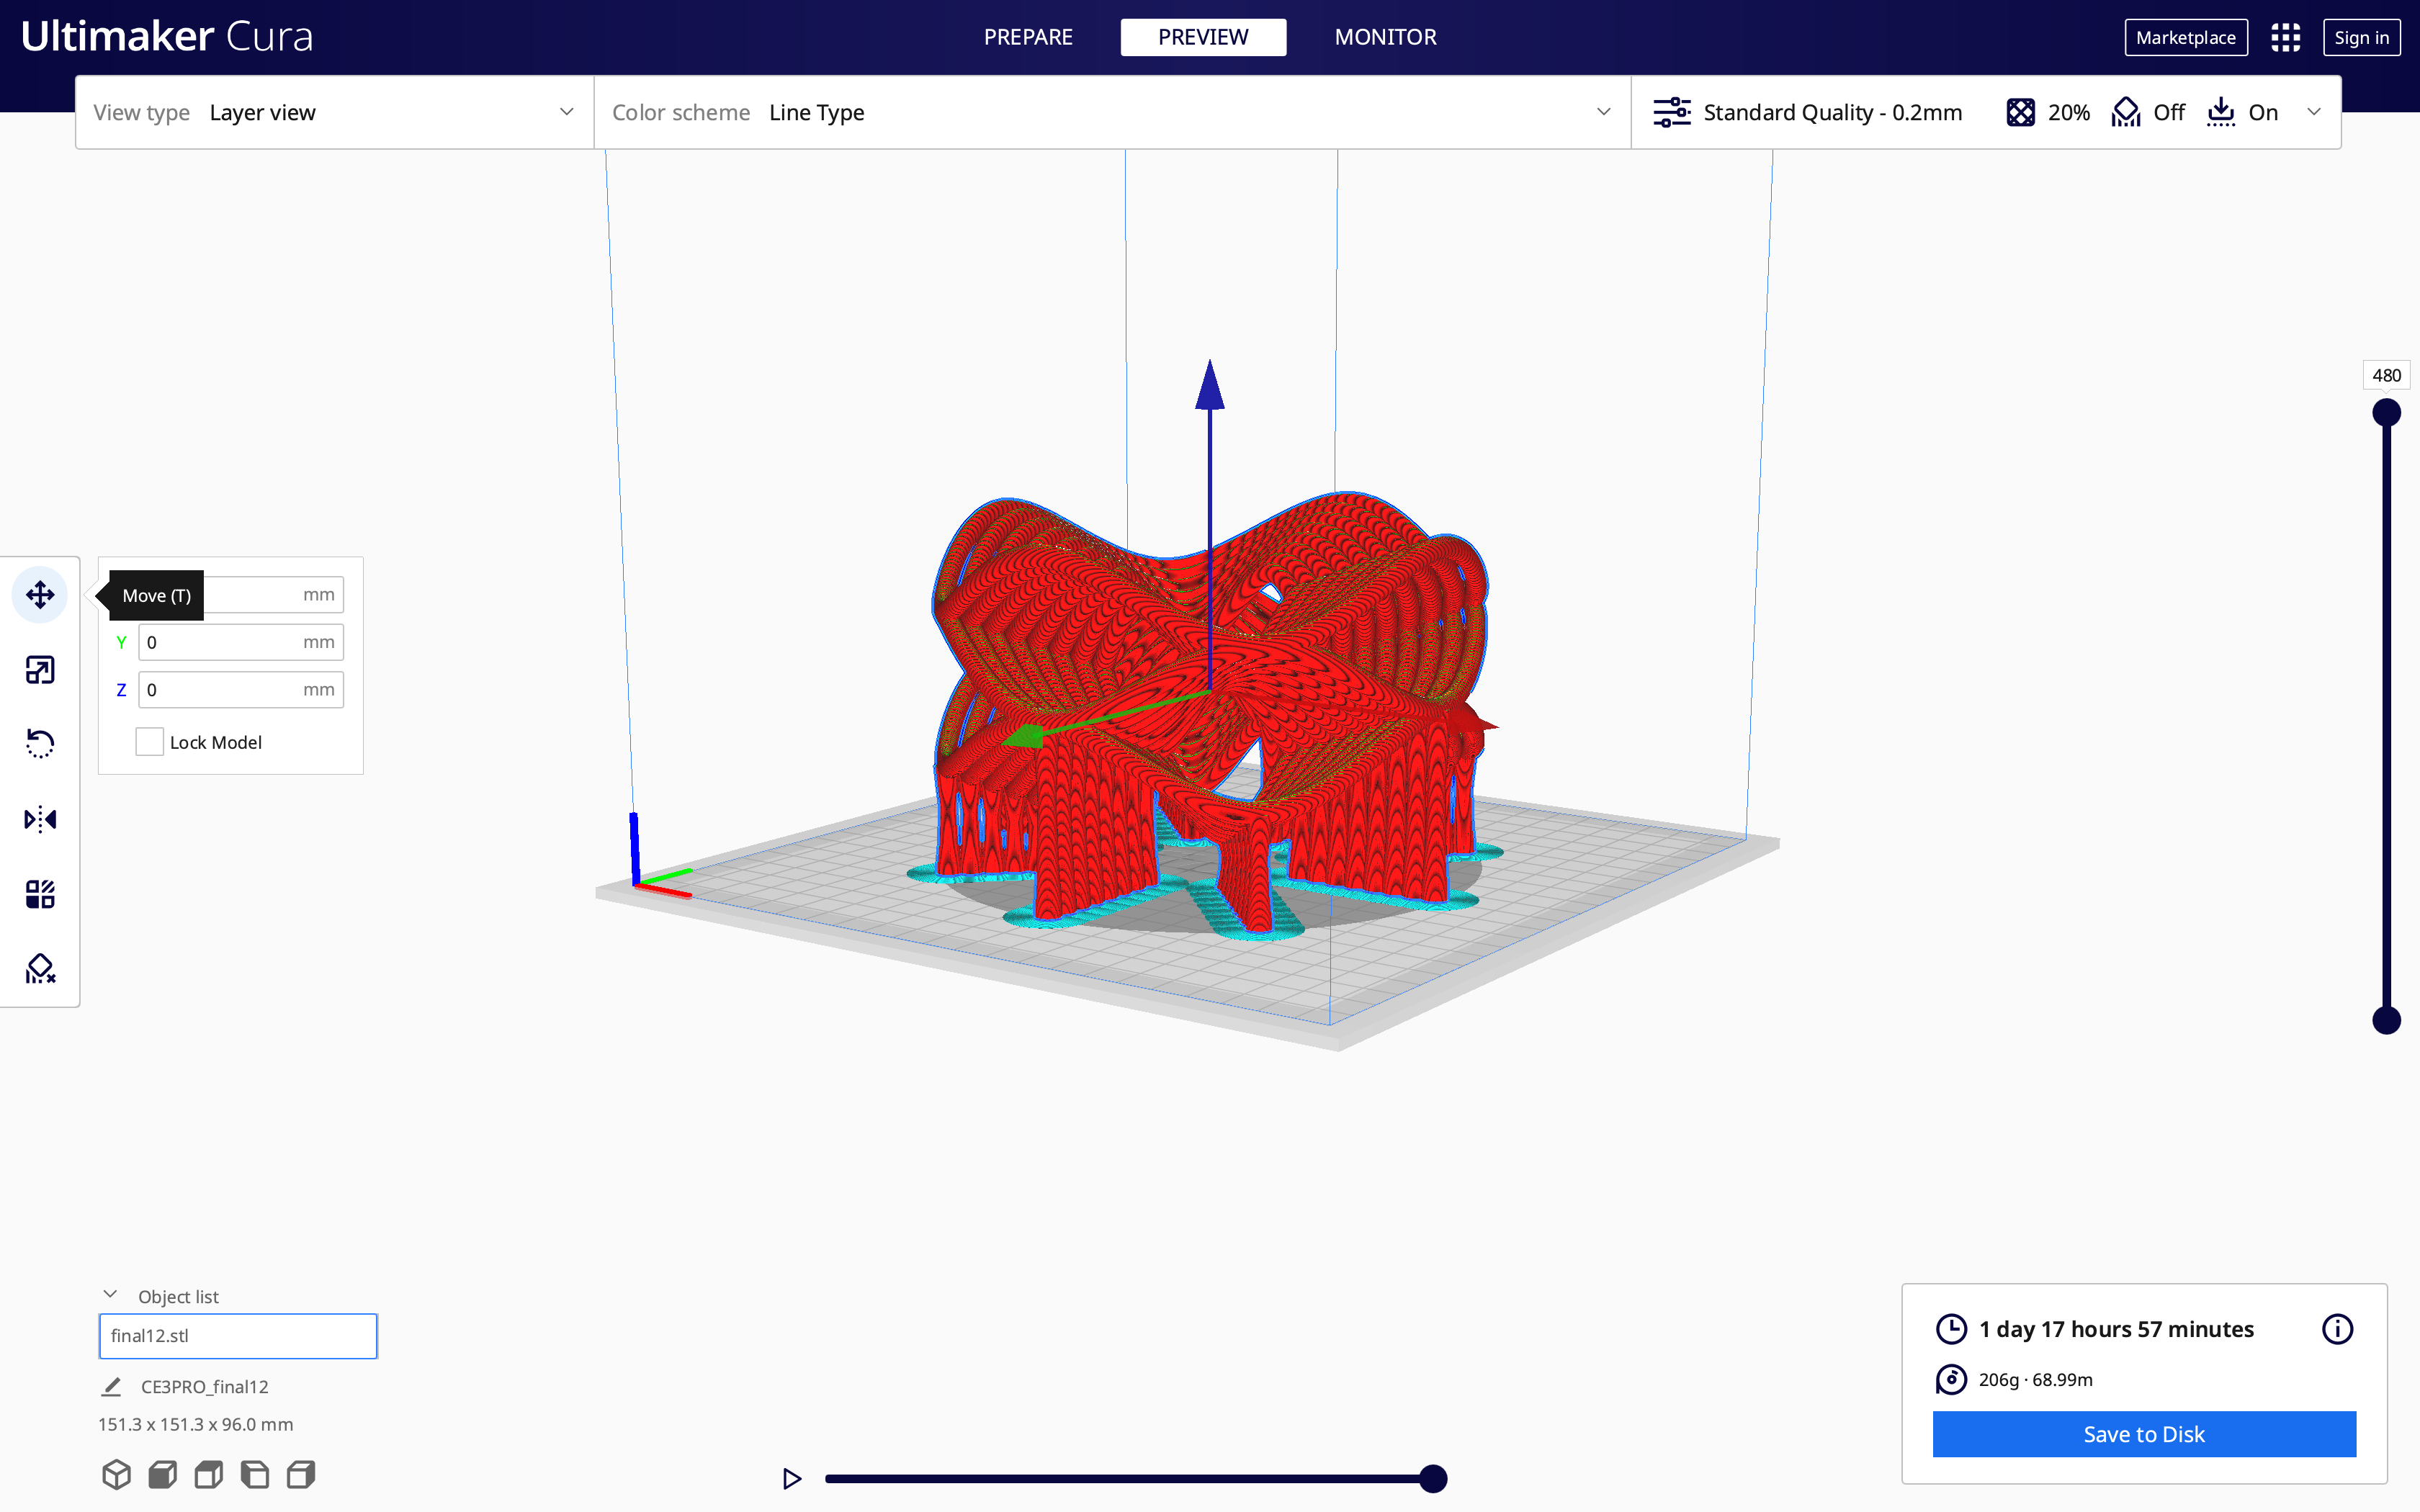Enable the Lock Model checkbox
The width and height of the screenshot is (2420, 1512).
pos(149,742)
